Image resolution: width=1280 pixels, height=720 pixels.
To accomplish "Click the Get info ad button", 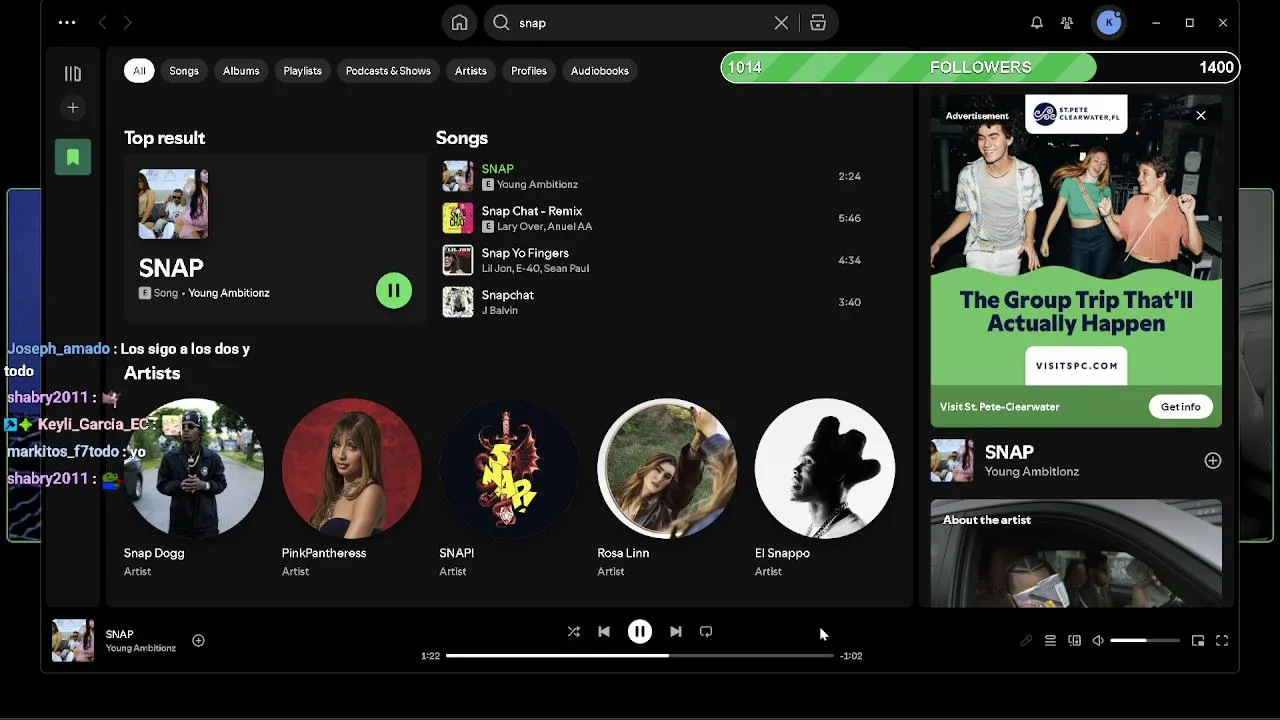I will coord(1181,407).
